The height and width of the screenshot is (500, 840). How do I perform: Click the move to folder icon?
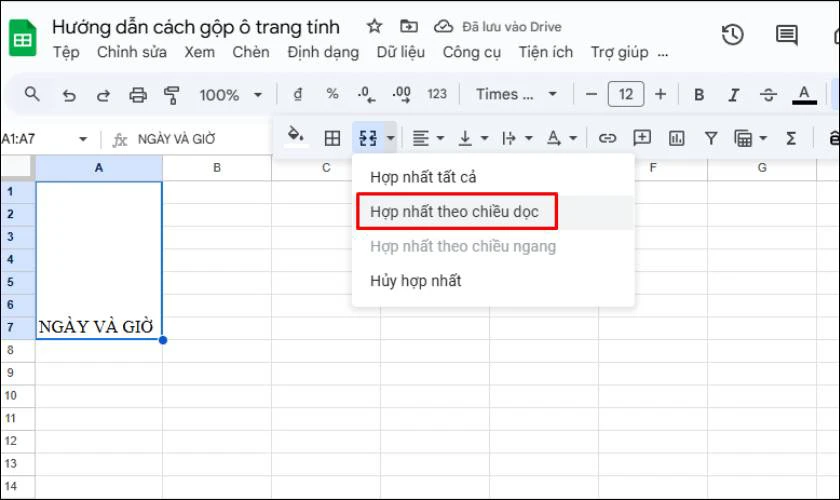[x=409, y=26]
